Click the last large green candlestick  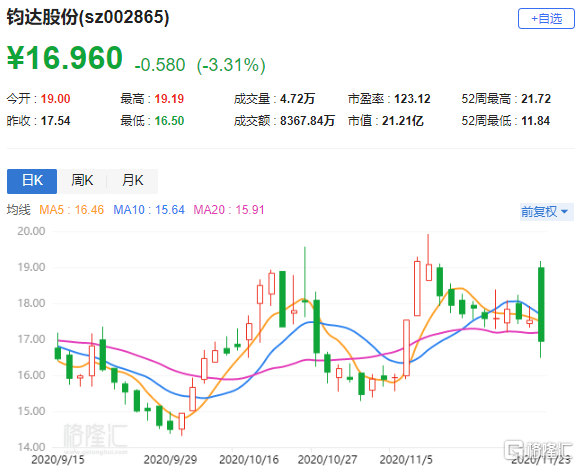(x=541, y=305)
